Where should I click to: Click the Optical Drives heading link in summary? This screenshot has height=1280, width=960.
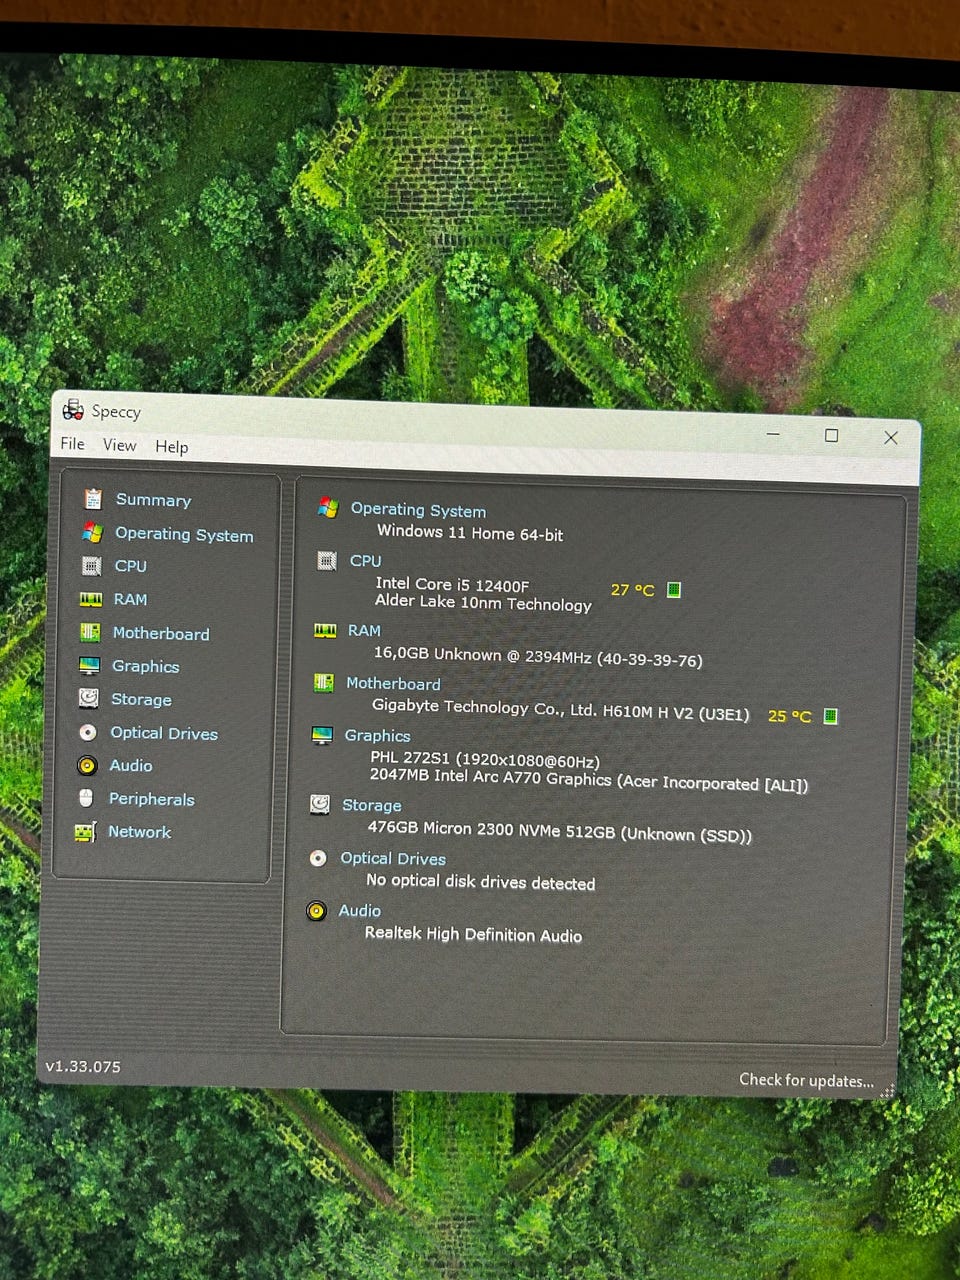pos(393,858)
